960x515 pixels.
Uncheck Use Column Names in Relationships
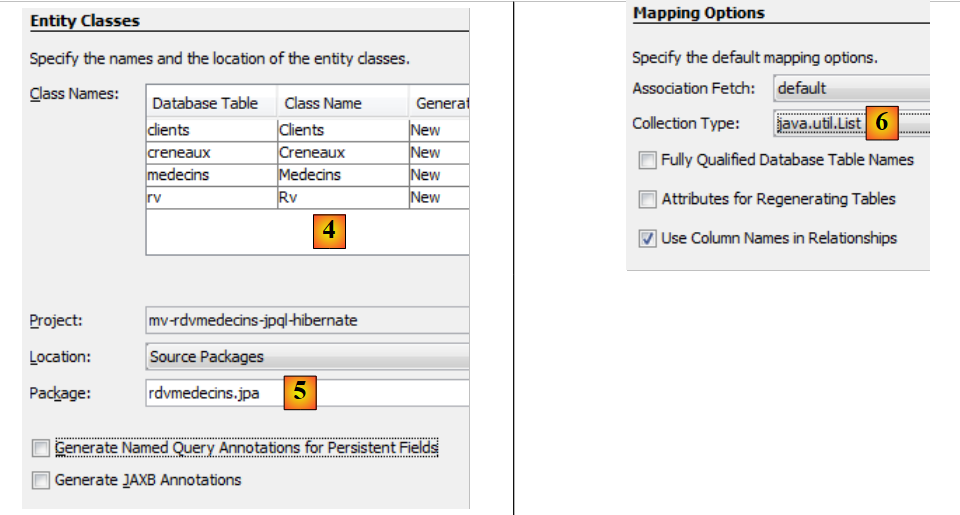pos(648,238)
